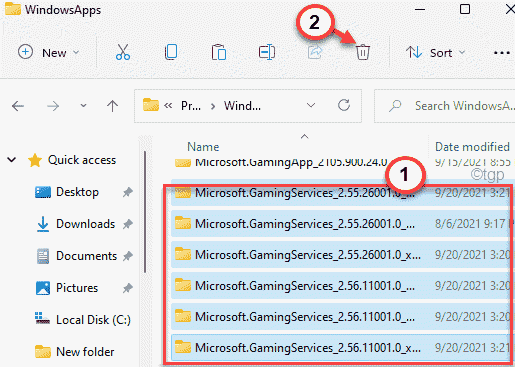Click the Search WindowsApps field

pos(445,106)
